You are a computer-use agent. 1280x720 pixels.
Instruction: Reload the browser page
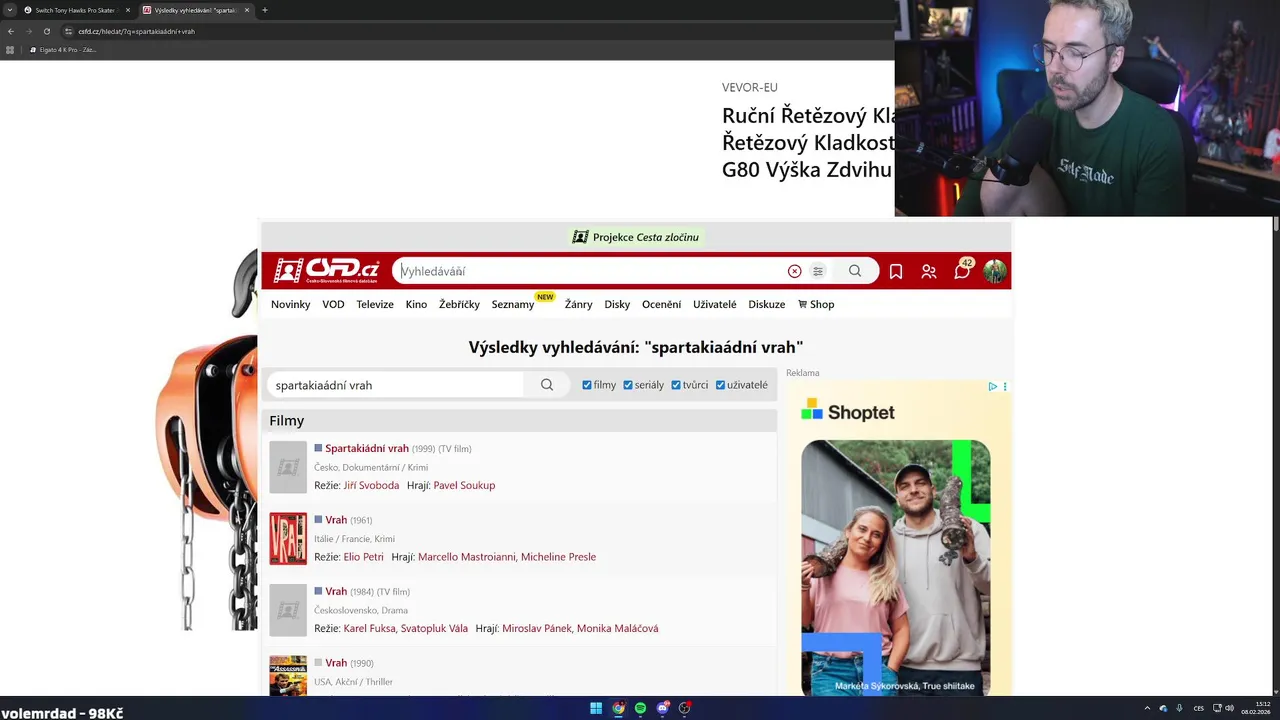[46, 31]
